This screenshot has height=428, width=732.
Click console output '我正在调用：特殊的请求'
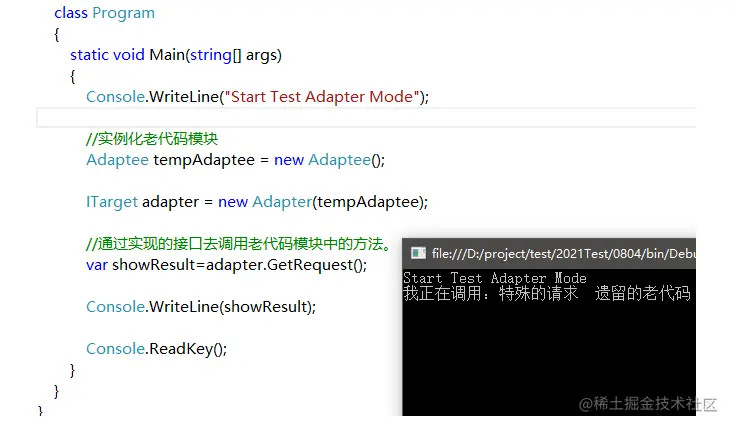491,294
